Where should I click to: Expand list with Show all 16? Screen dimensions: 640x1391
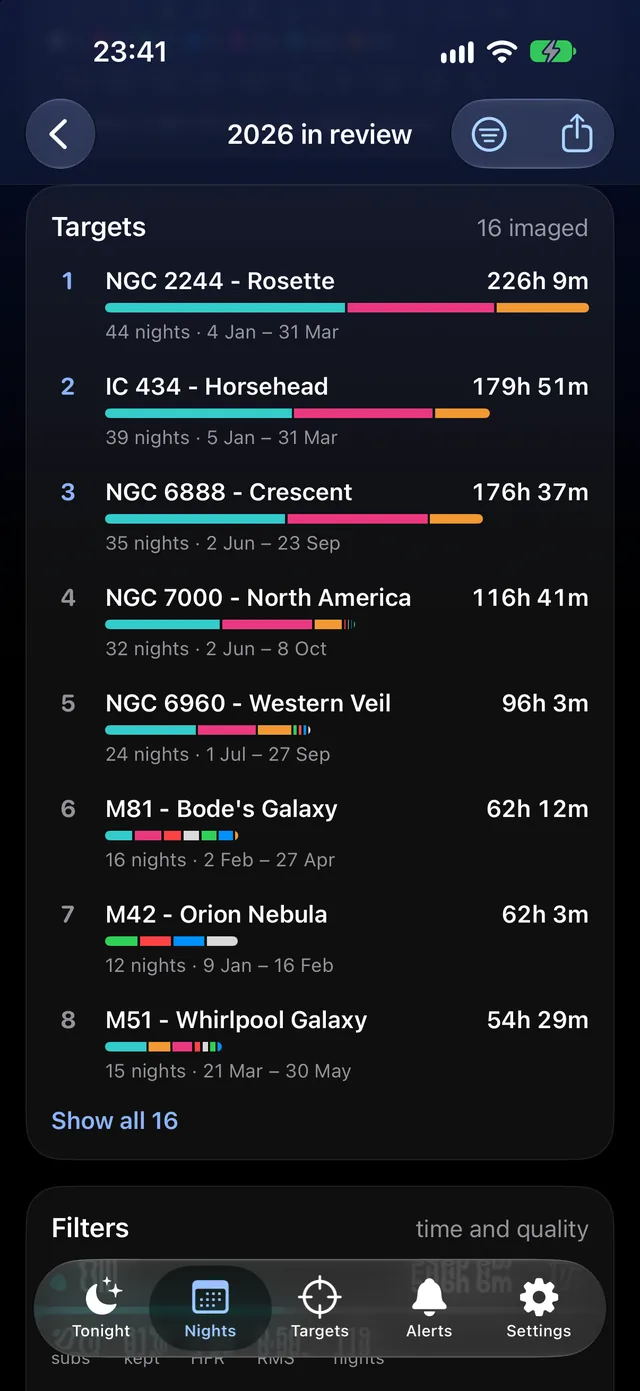[x=115, y=1121]
